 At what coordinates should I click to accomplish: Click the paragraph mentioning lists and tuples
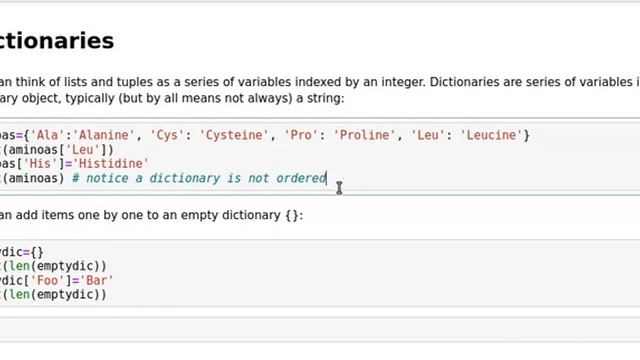tap(320, 90)
